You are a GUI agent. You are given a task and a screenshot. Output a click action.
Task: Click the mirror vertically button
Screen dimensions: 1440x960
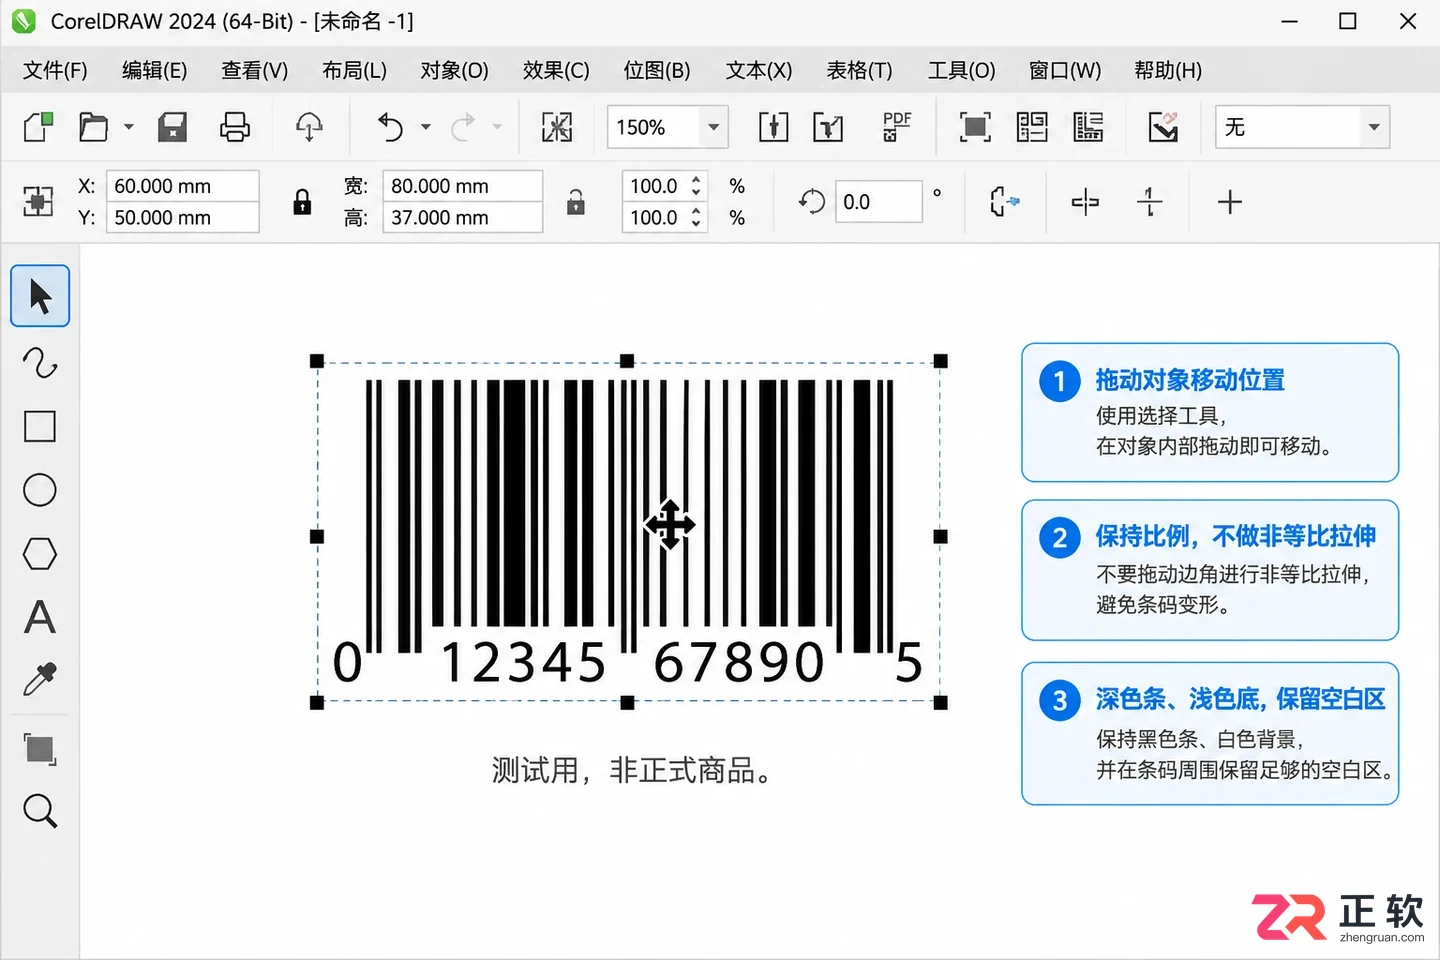[1150, 202]
